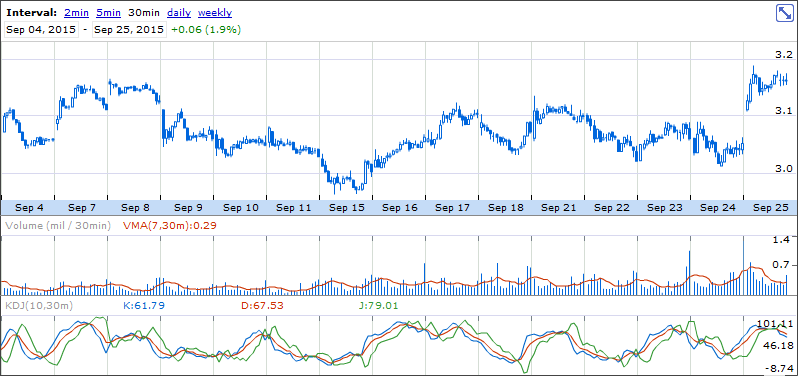Edit the Sep 04, 2015 start date field

pos(42,30)
